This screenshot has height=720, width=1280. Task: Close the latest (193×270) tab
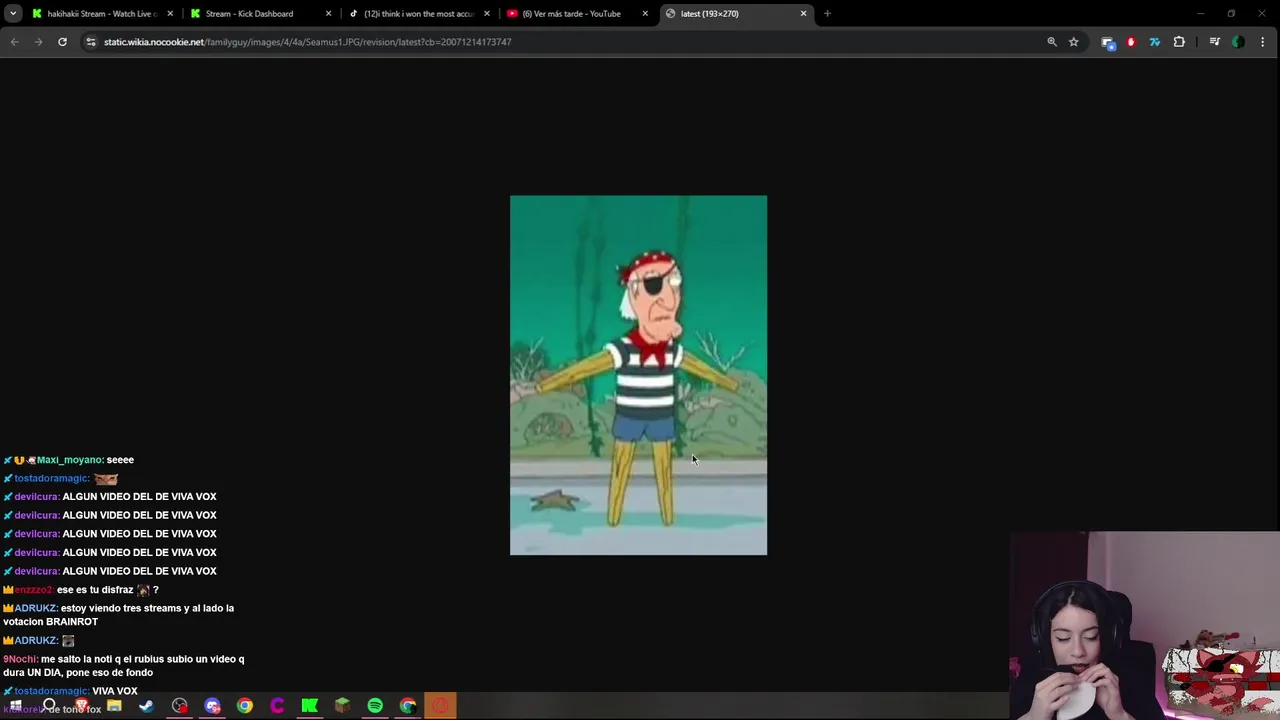(x=803, y=14)
